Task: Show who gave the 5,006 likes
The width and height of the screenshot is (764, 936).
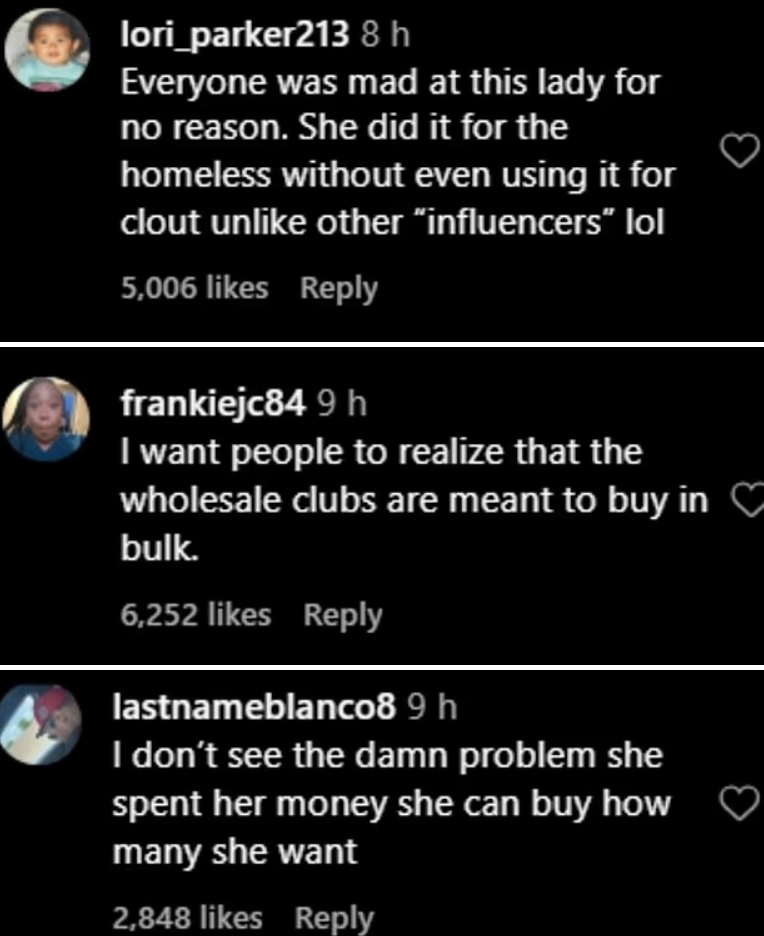Action: (x=194, y=289)
